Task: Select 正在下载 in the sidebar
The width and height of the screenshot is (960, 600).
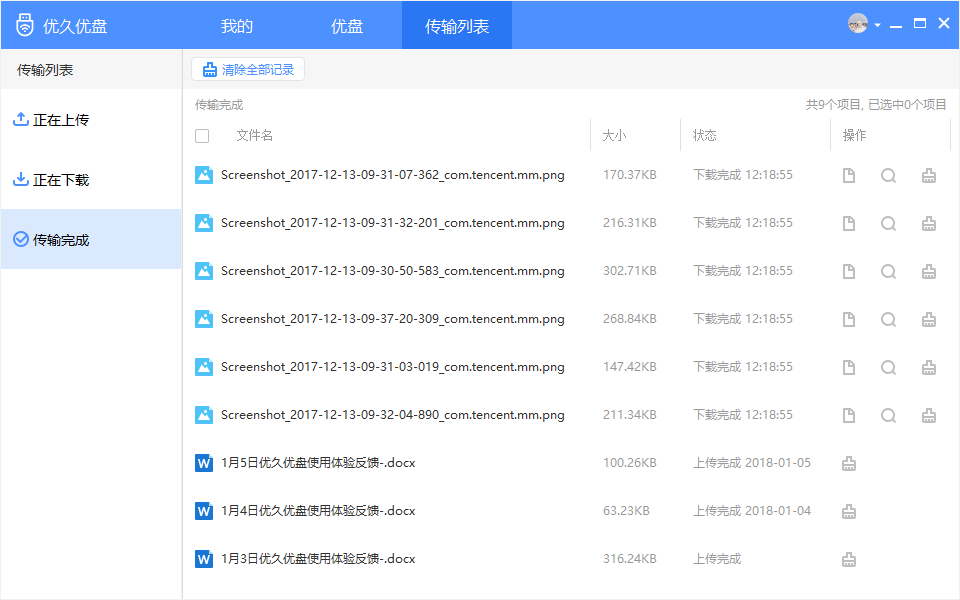Action: (x=91, y=180)
